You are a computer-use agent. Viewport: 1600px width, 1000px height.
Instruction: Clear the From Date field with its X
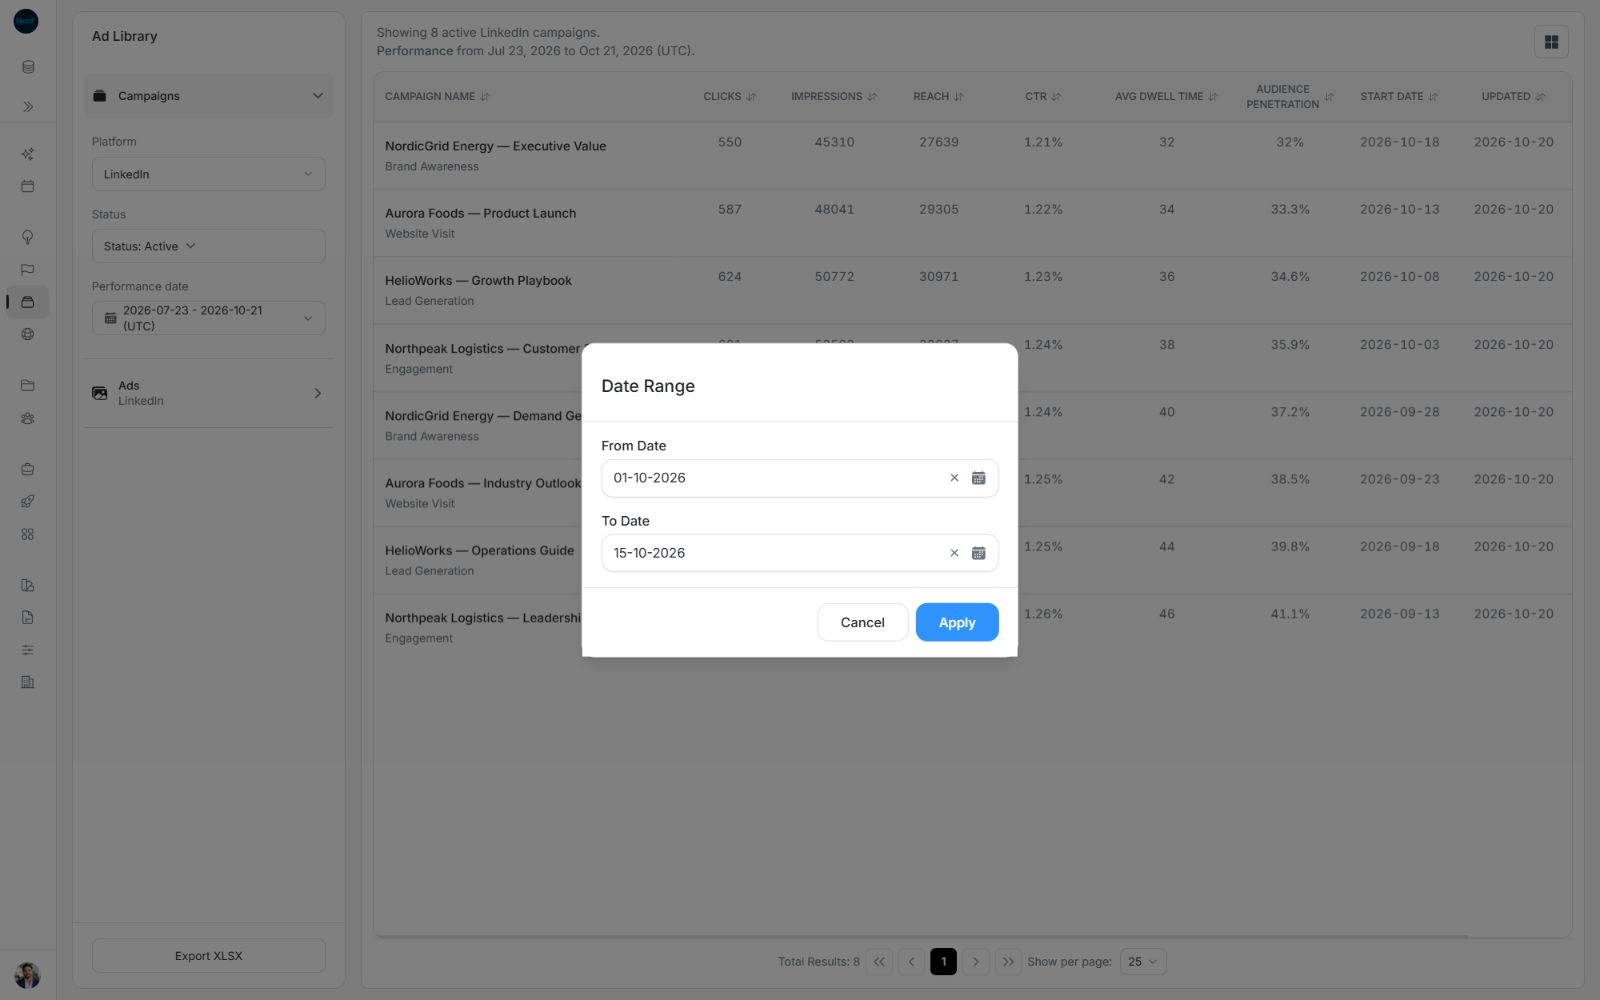click(954, 478)
